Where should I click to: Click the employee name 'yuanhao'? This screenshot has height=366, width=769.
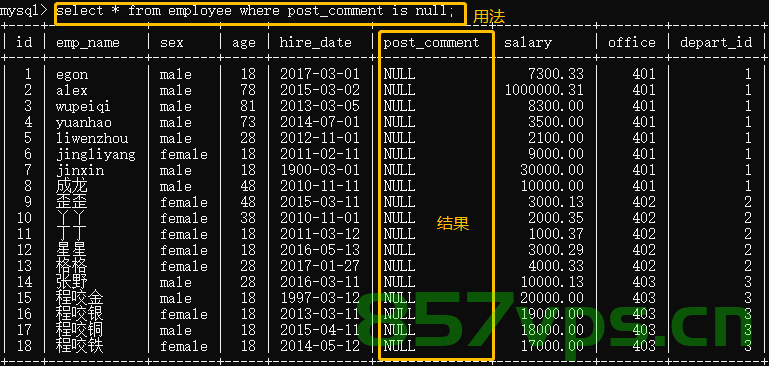[x=84, y=123]
